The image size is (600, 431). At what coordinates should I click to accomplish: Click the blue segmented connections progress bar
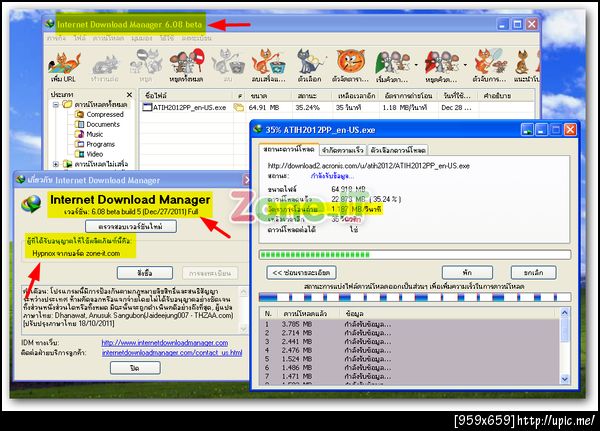(415, 297)
